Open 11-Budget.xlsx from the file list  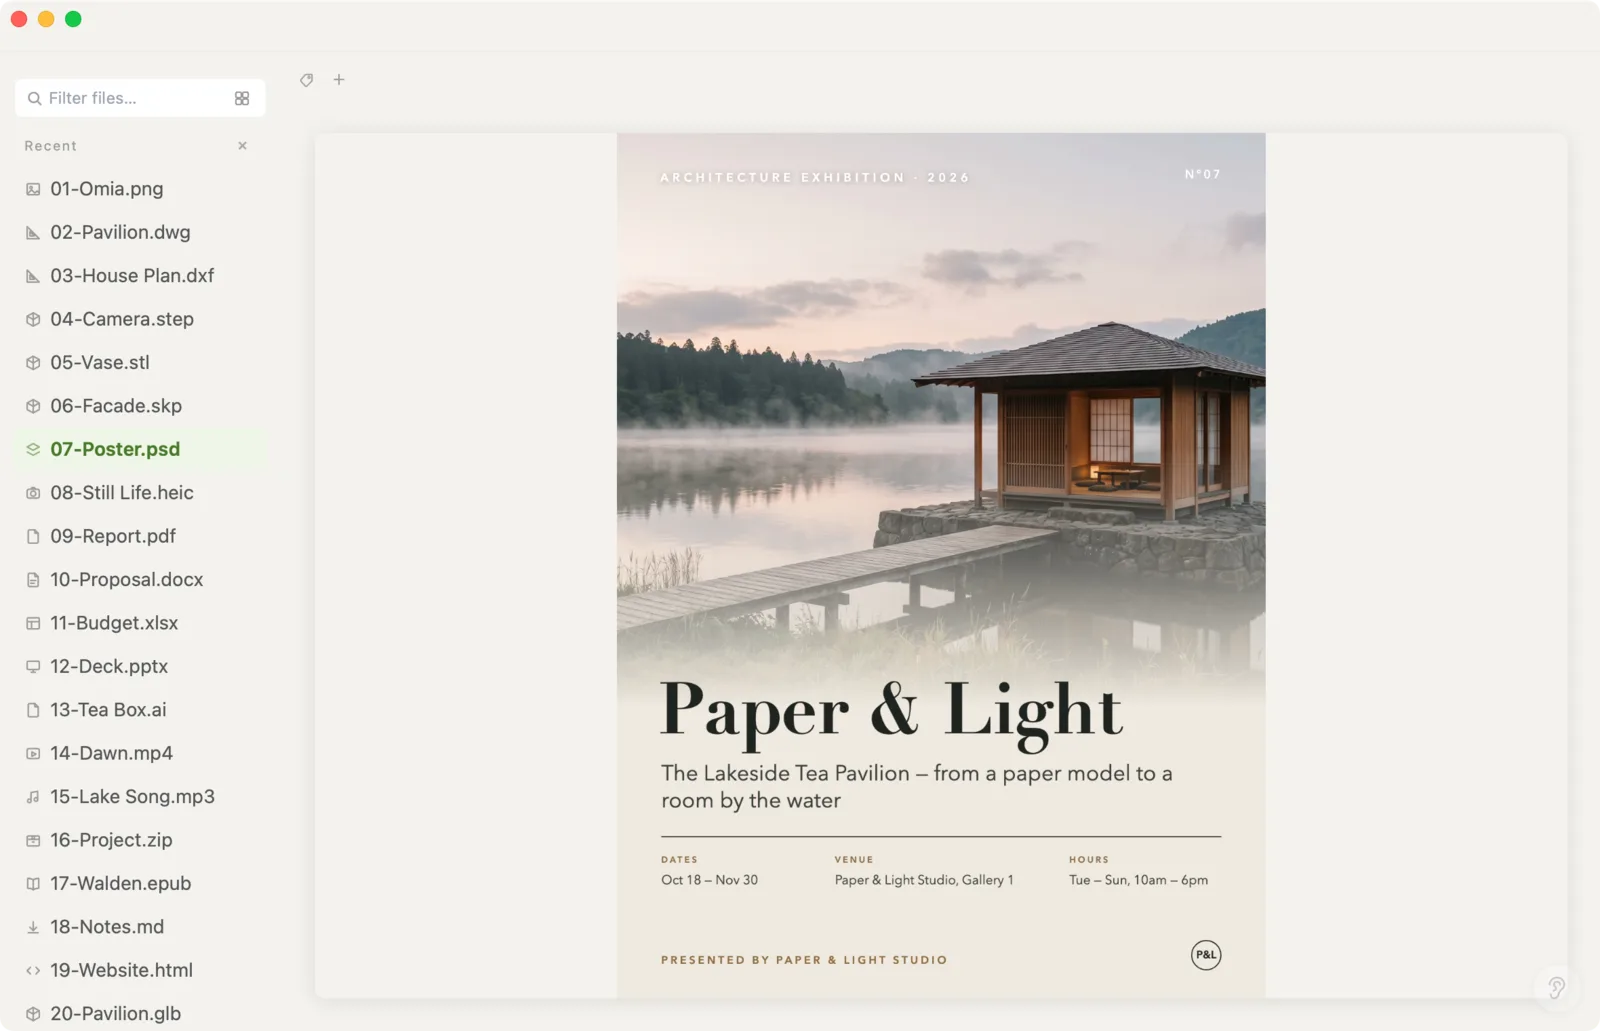(x=140, y=623)
